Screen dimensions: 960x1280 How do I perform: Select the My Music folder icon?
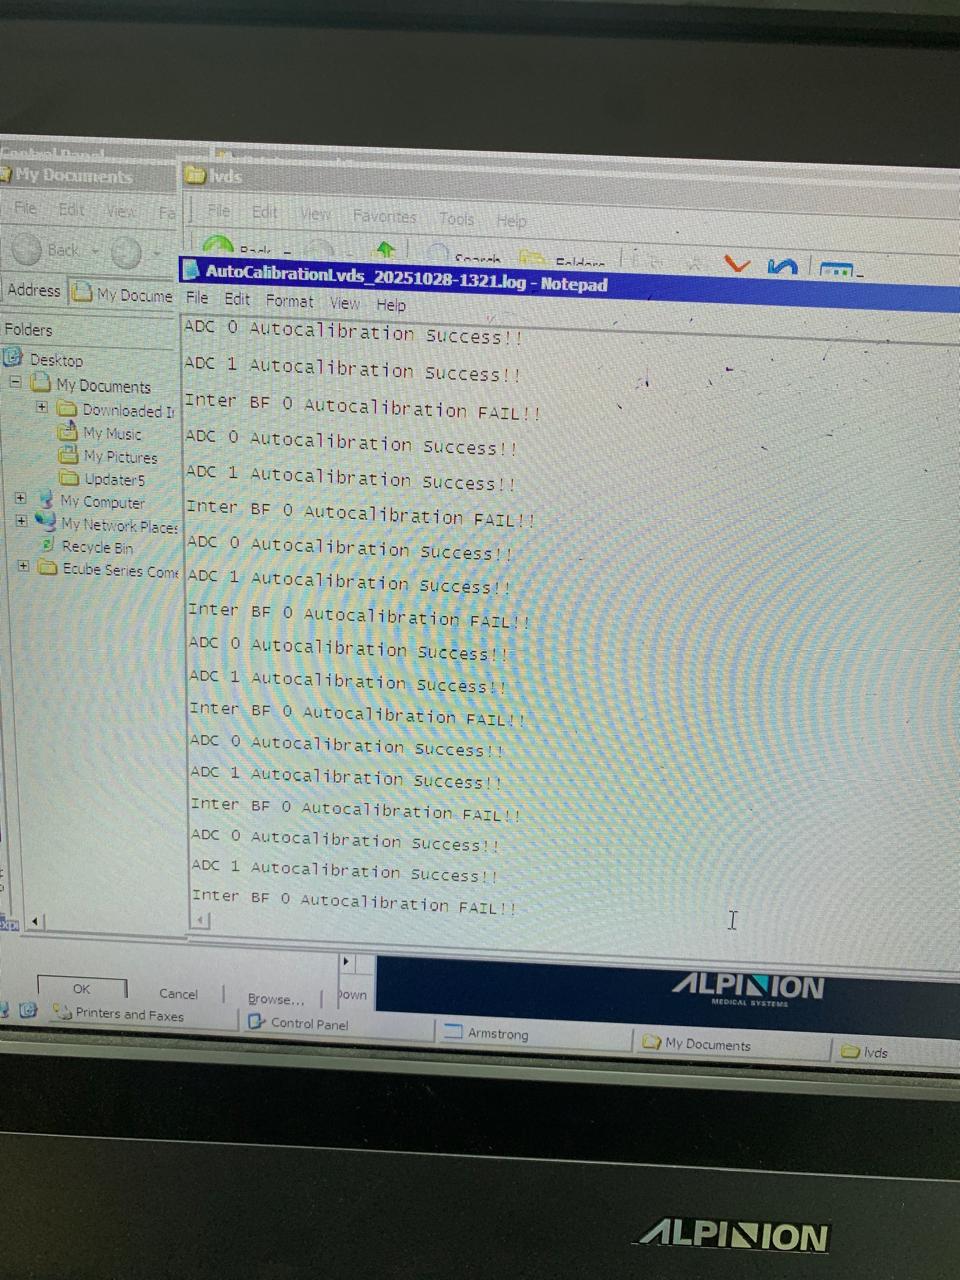[68, 432]
